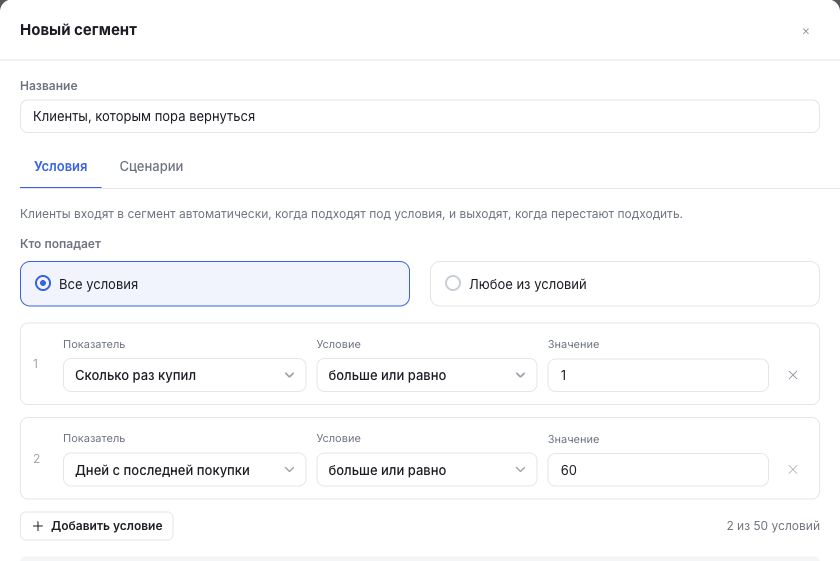Click the Значение label in condition 2
The height and width of the screenshot is (561, 840).
click(573, 439)
